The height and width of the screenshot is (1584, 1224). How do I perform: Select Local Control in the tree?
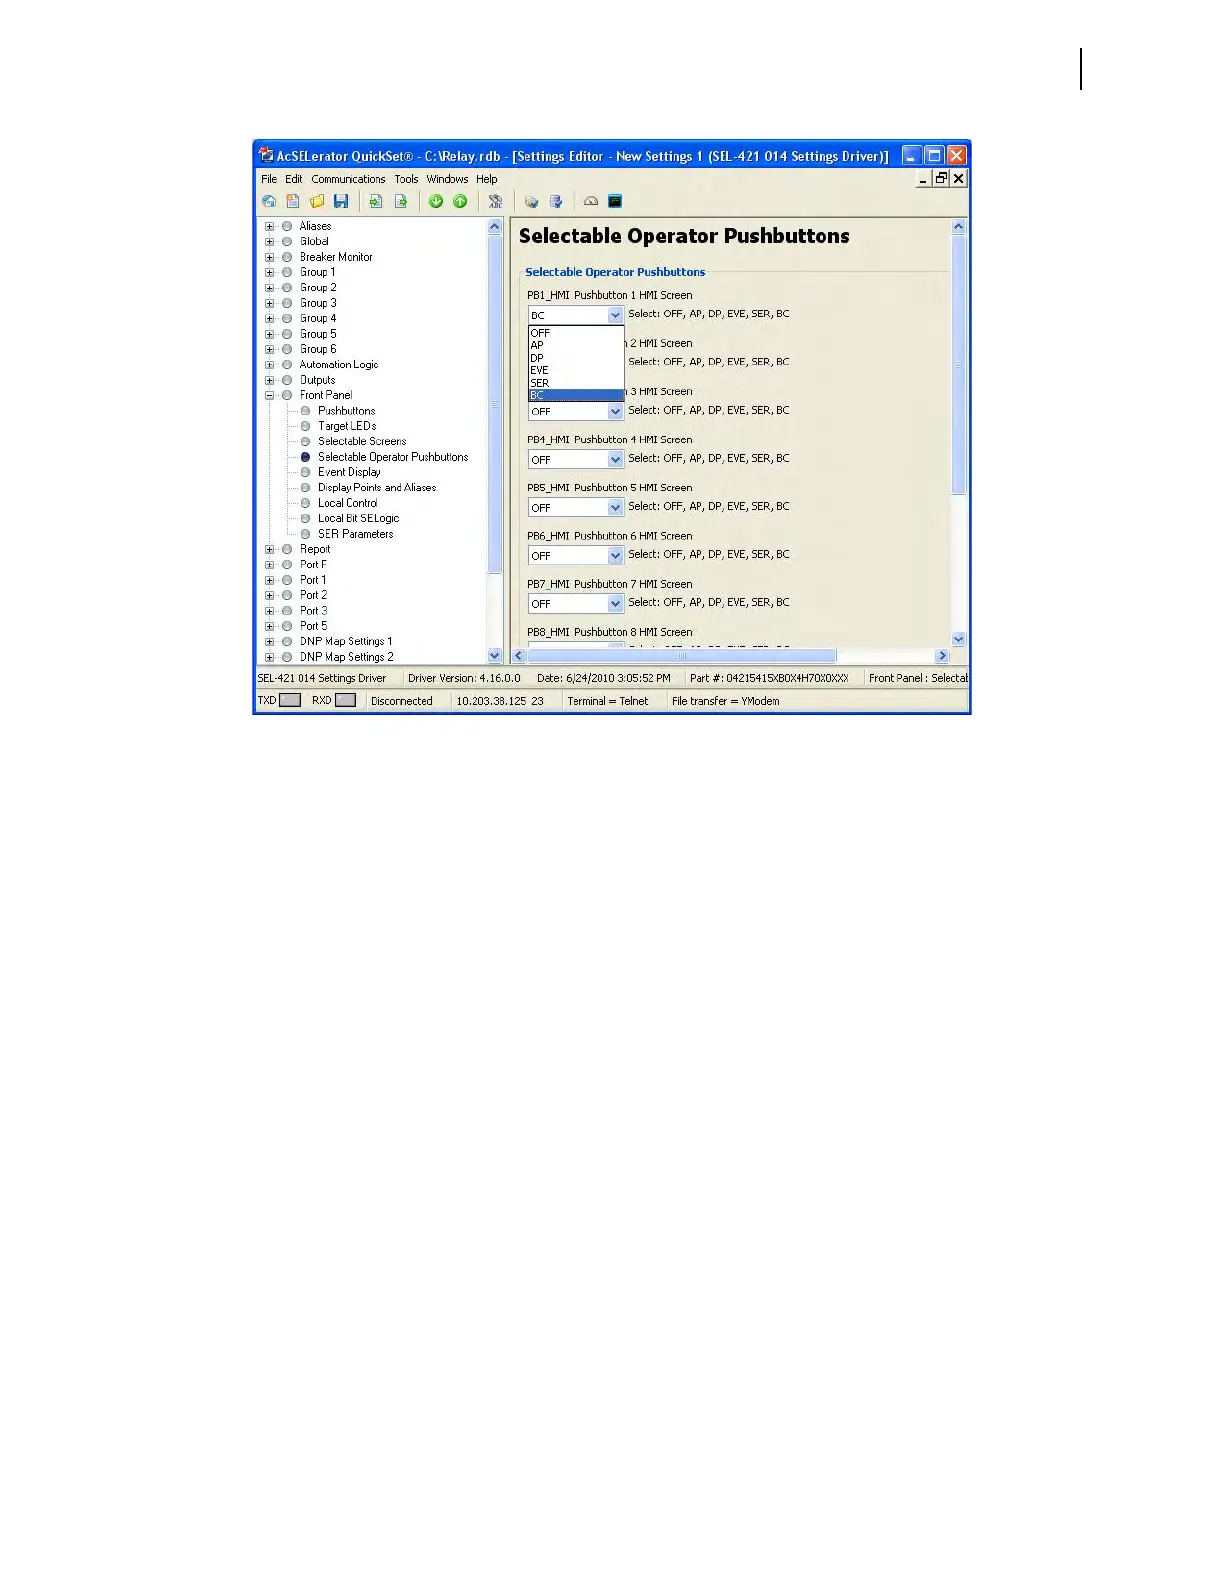(x=347, y=503)
